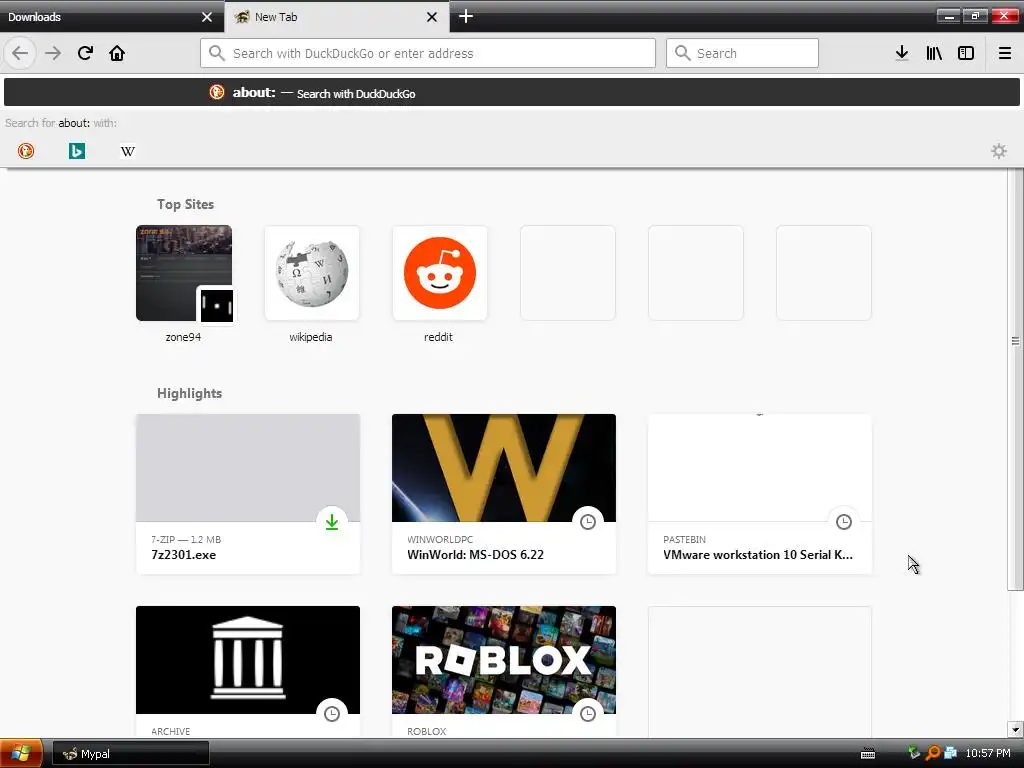Click history clock icon on Pastebin card

point(844,522)
